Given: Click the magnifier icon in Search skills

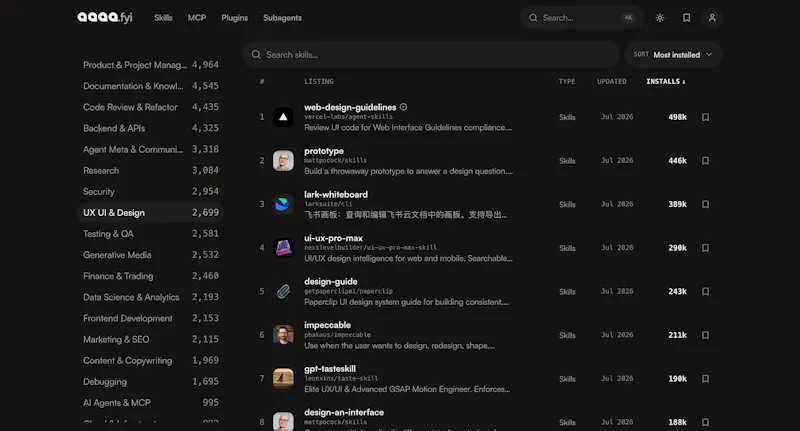Looking at the screenshot, I should 256,55.
